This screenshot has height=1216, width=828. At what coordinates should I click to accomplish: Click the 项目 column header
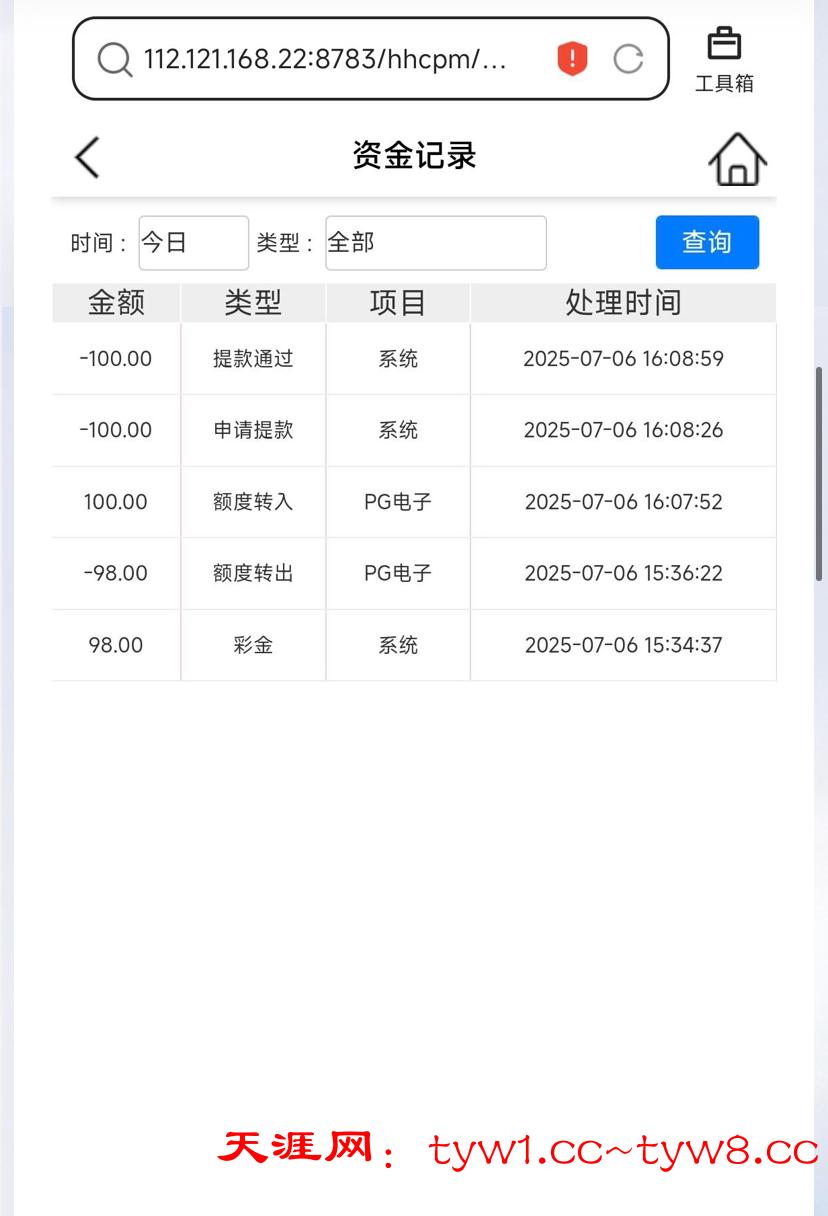point(398,303)
